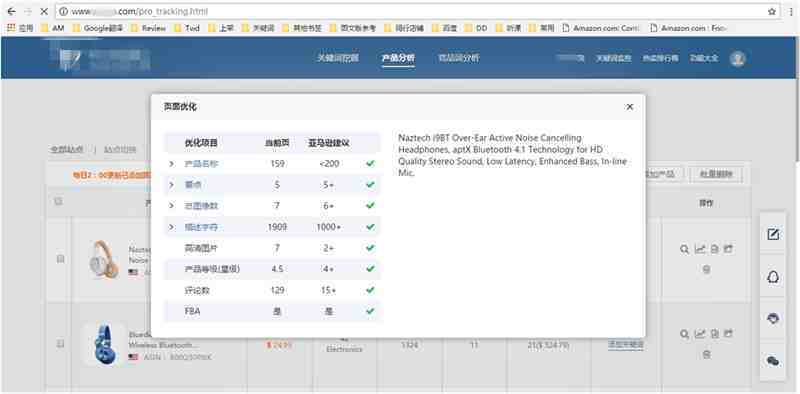Go back with browser back arrow

point(11,11)
